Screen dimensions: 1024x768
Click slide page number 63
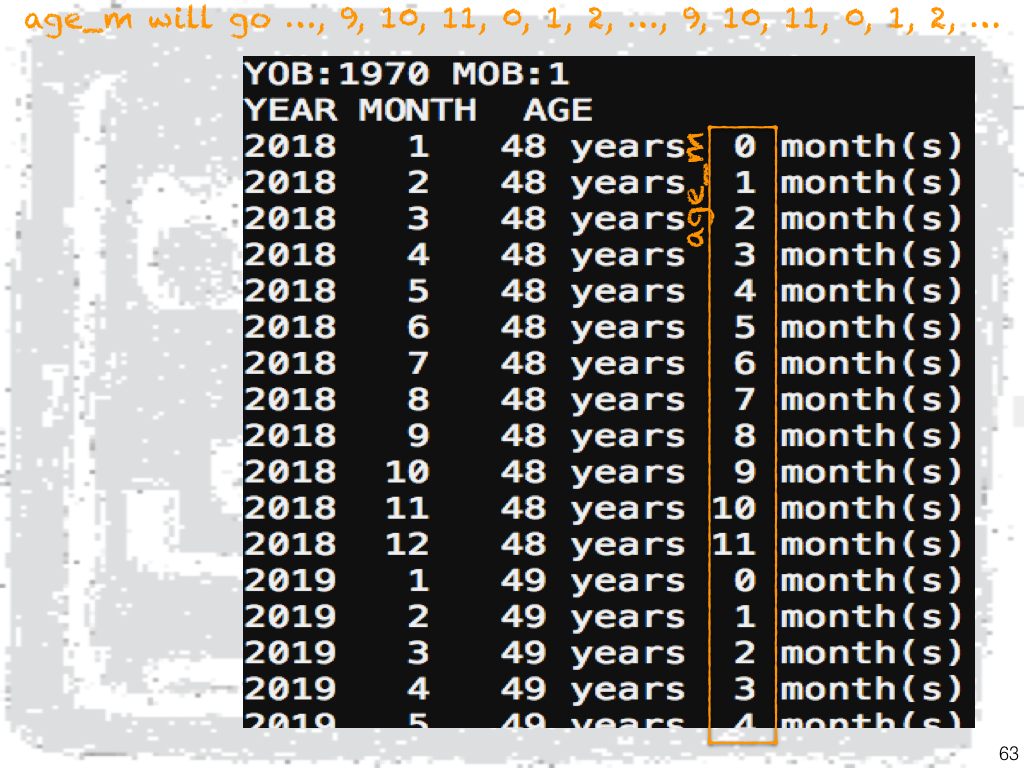tap(1007, 753)
